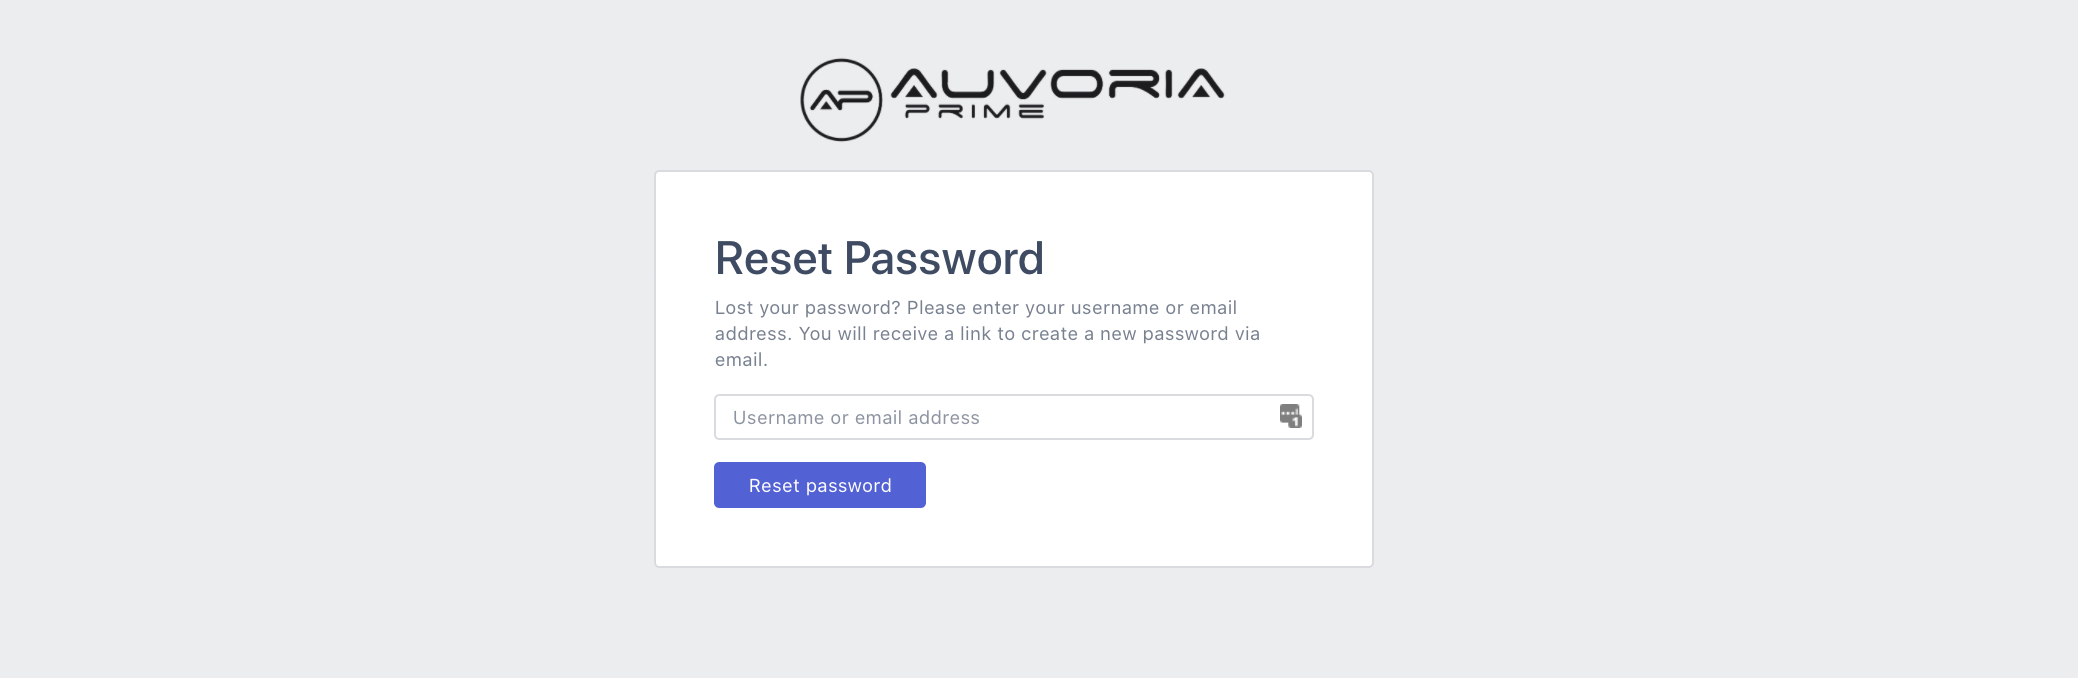Click the "Username or email address" placeholder text
The width and height of the screenshot is (2078, 678).
[856, 418]
